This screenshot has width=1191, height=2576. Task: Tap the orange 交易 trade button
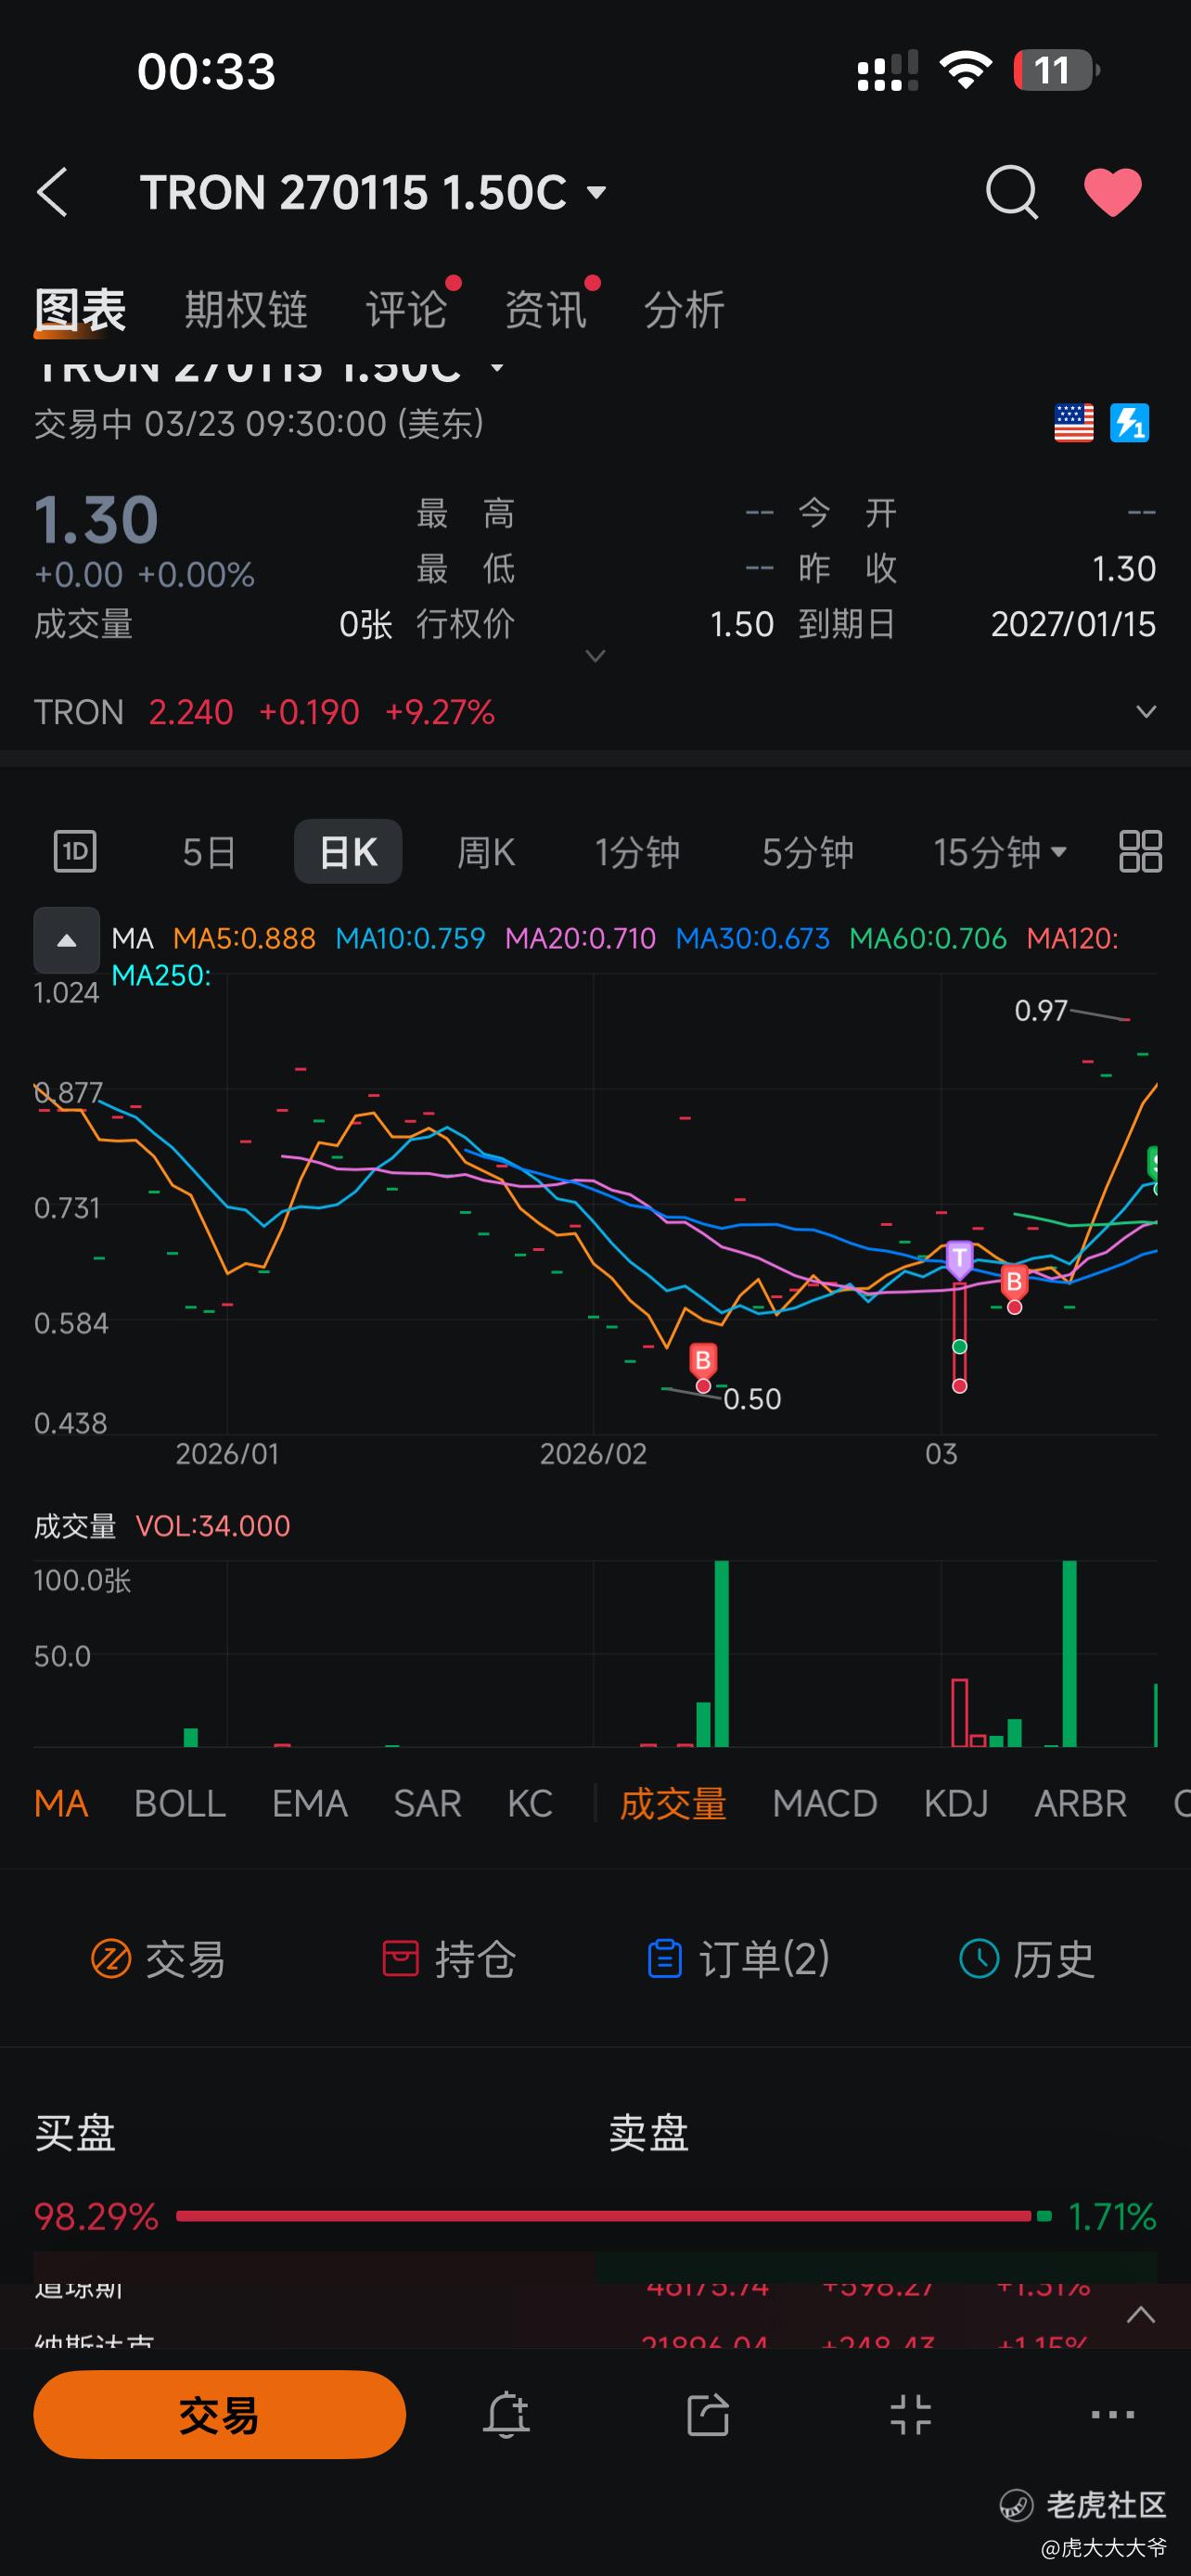220,2415
